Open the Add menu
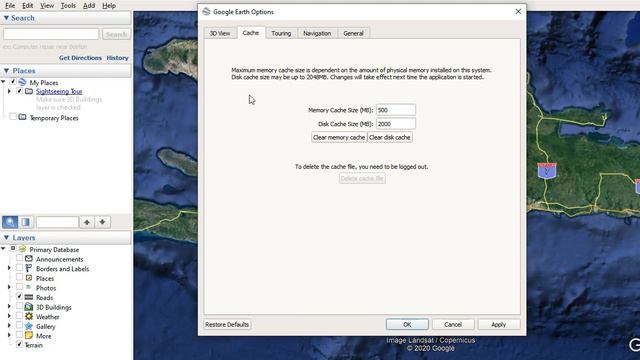Image resolution: width=640 pixels, height=360 pixels. [89, 6]
